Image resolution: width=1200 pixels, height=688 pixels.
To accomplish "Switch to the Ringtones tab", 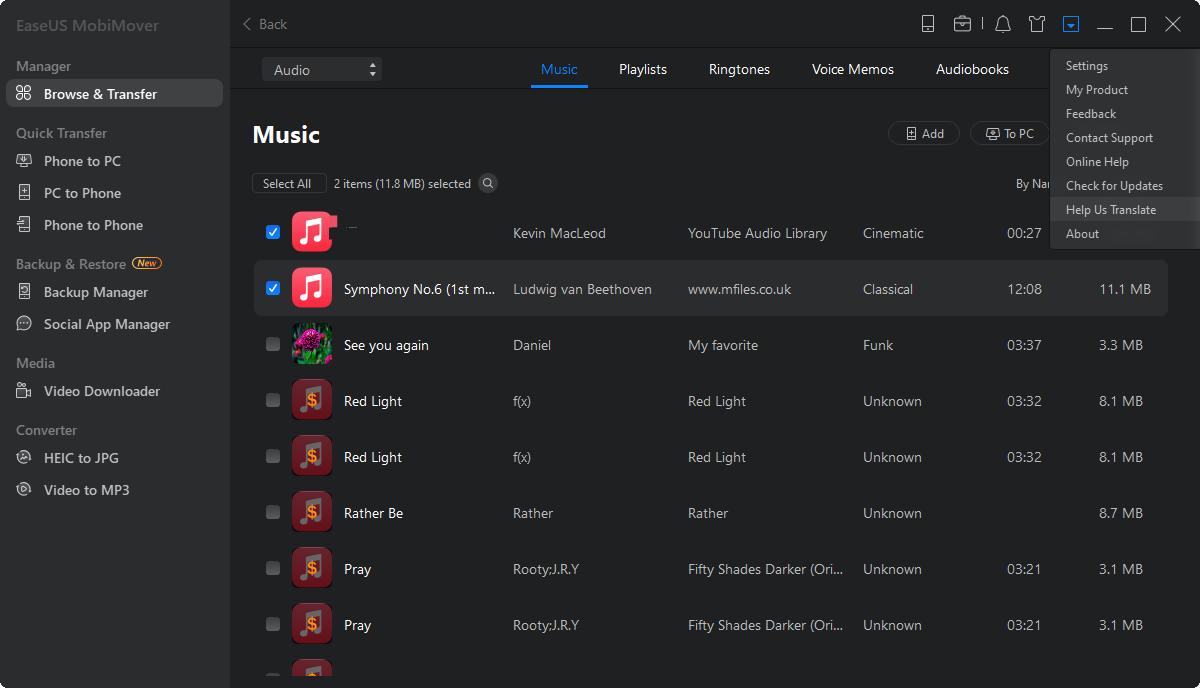I will click(739, 69).
